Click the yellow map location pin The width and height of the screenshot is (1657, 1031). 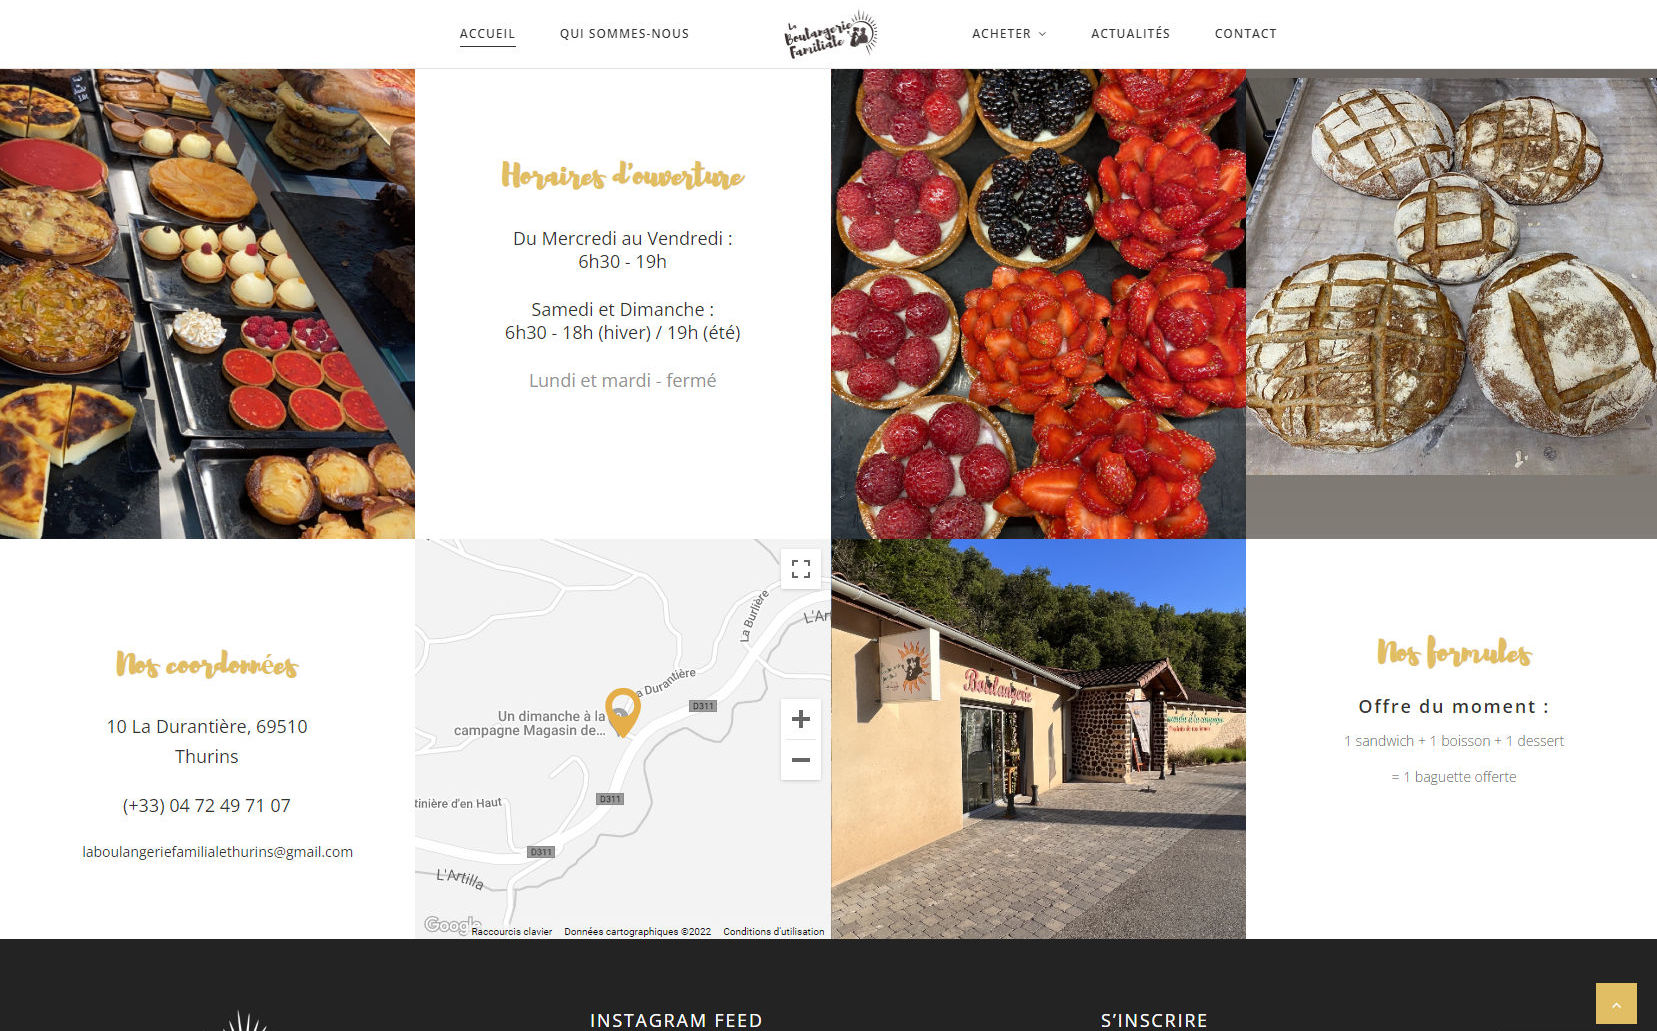click(622, 712)
